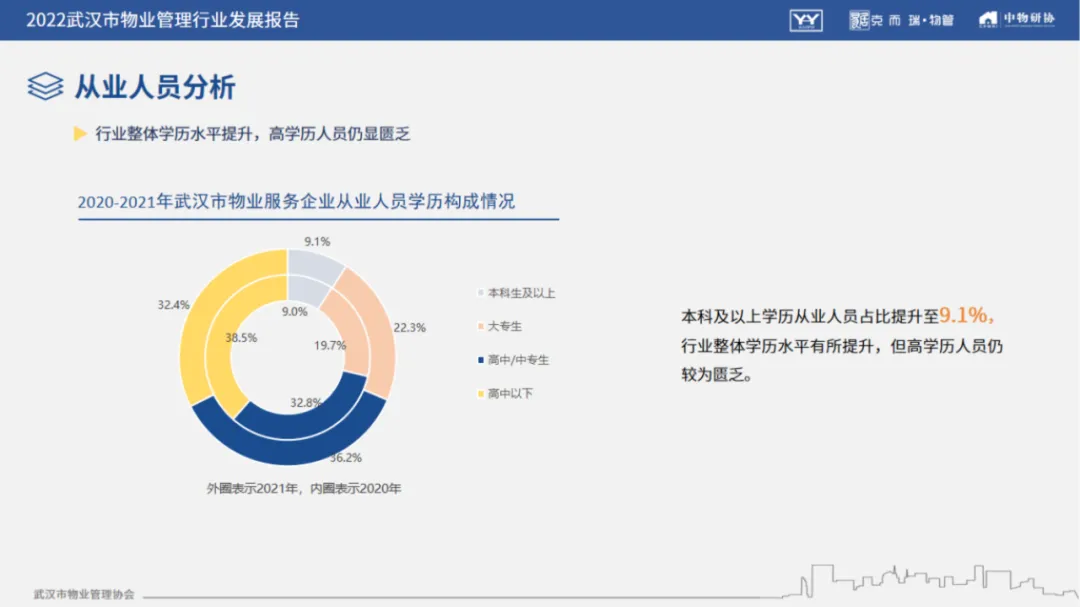Click the chart title 2020-2021年武汉市物业服务企业从业人员学历构成情况

296,202
